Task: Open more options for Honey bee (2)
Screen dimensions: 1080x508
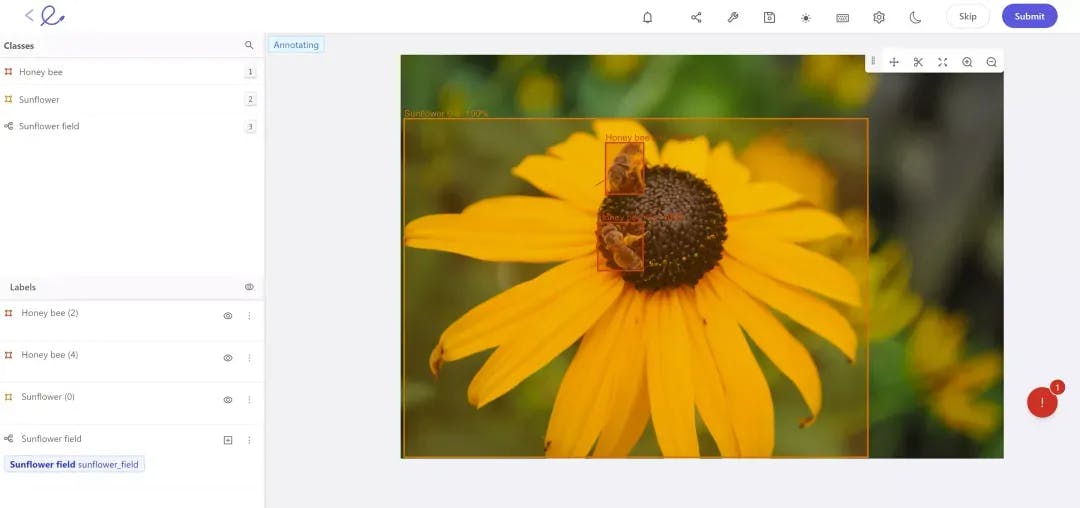Action: click(249, 316)
